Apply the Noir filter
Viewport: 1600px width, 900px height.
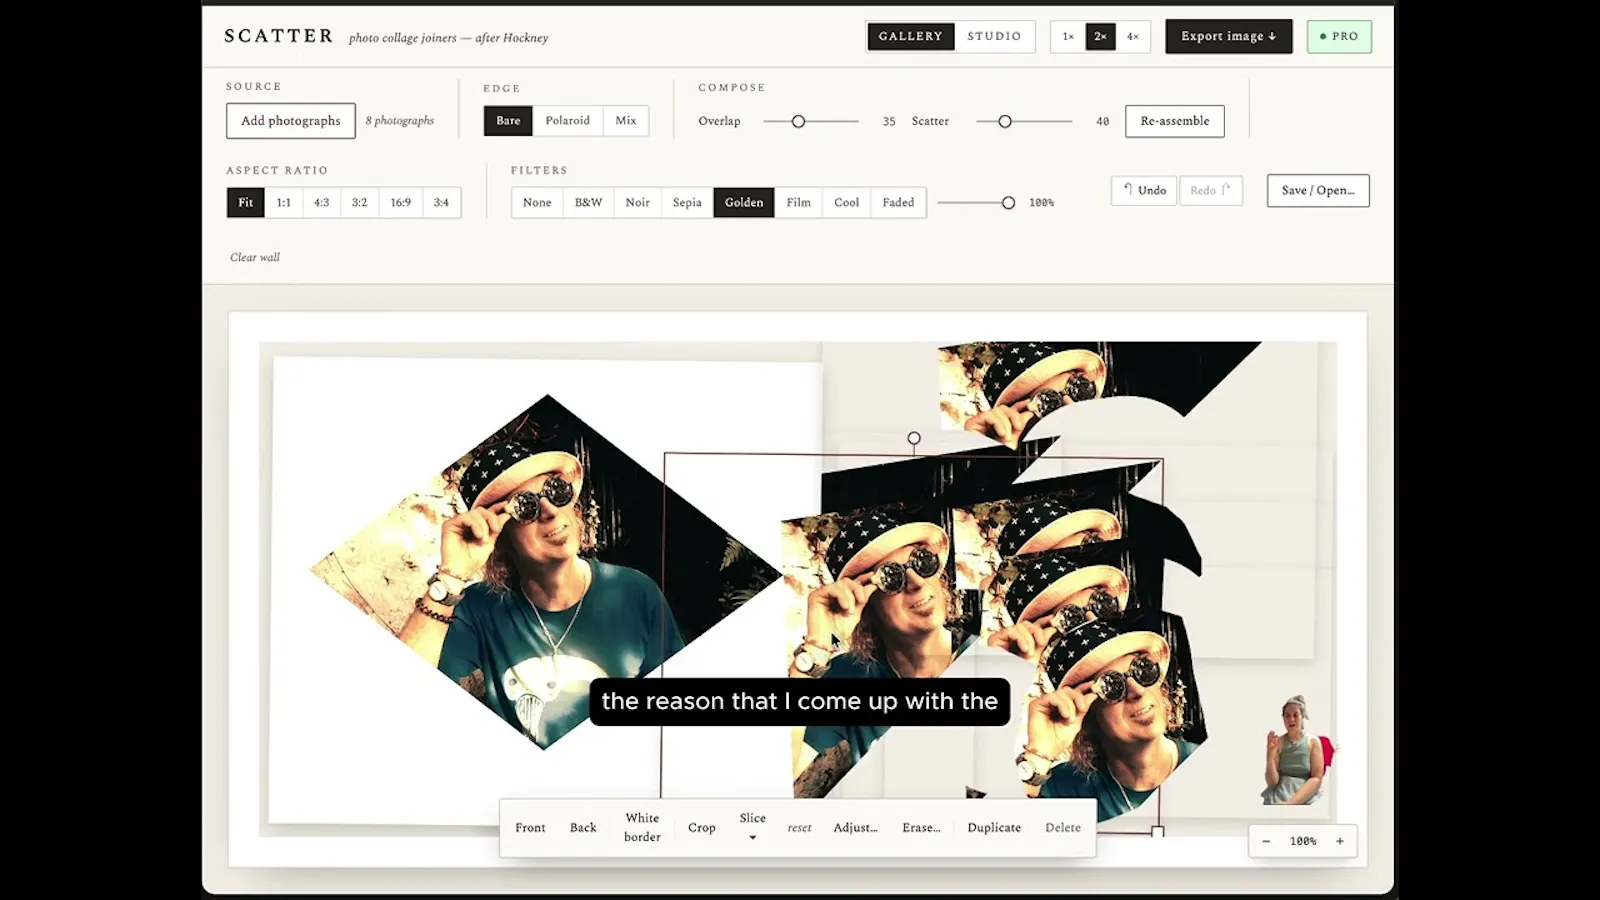(637, 202)
